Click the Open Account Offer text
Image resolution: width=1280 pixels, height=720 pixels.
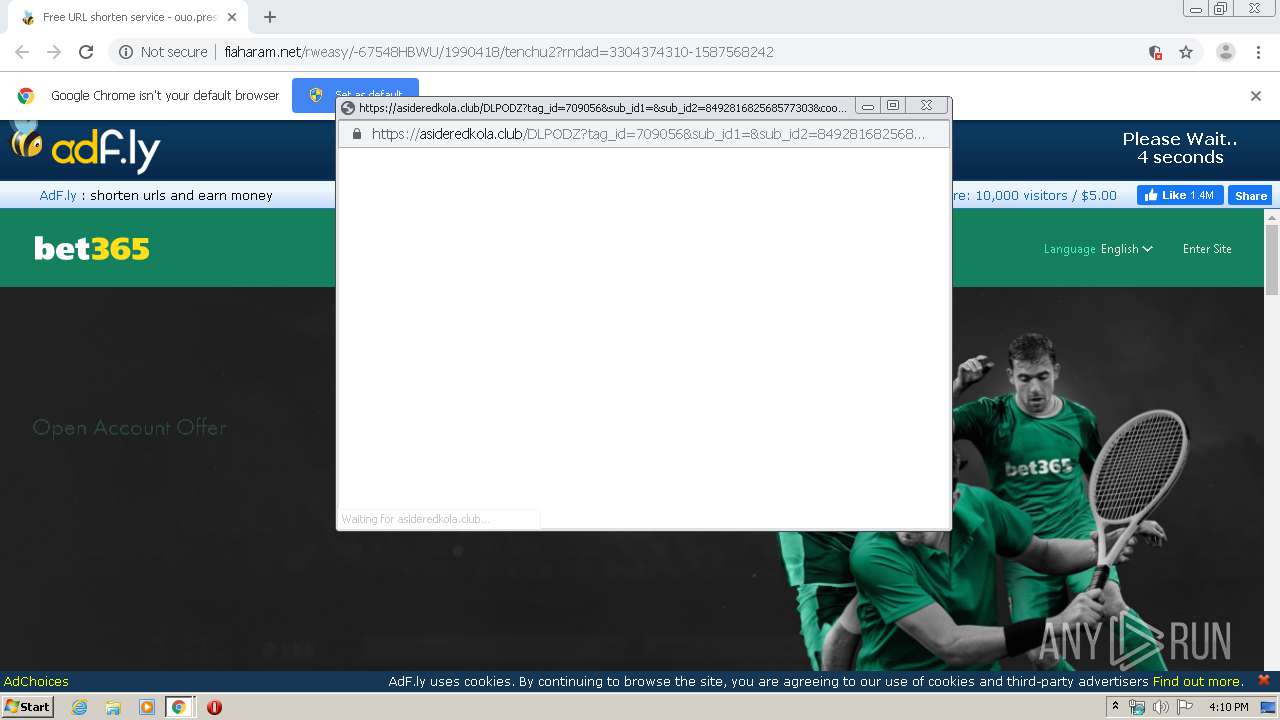(x=130, y=428)
